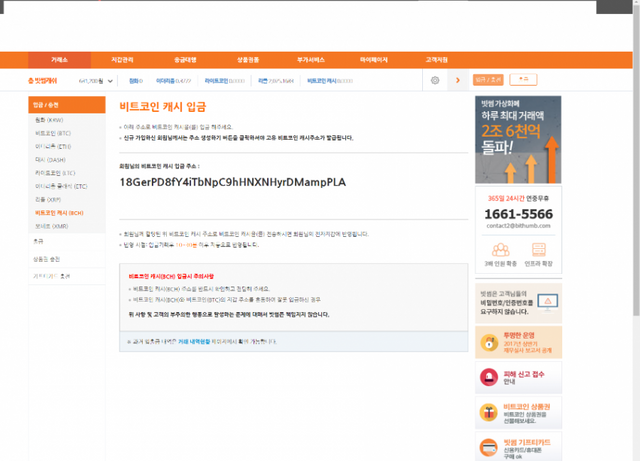Select 비트코인 (BTC) in the sidebar
The image size is (640, 461).
click(x=53, y=133)
